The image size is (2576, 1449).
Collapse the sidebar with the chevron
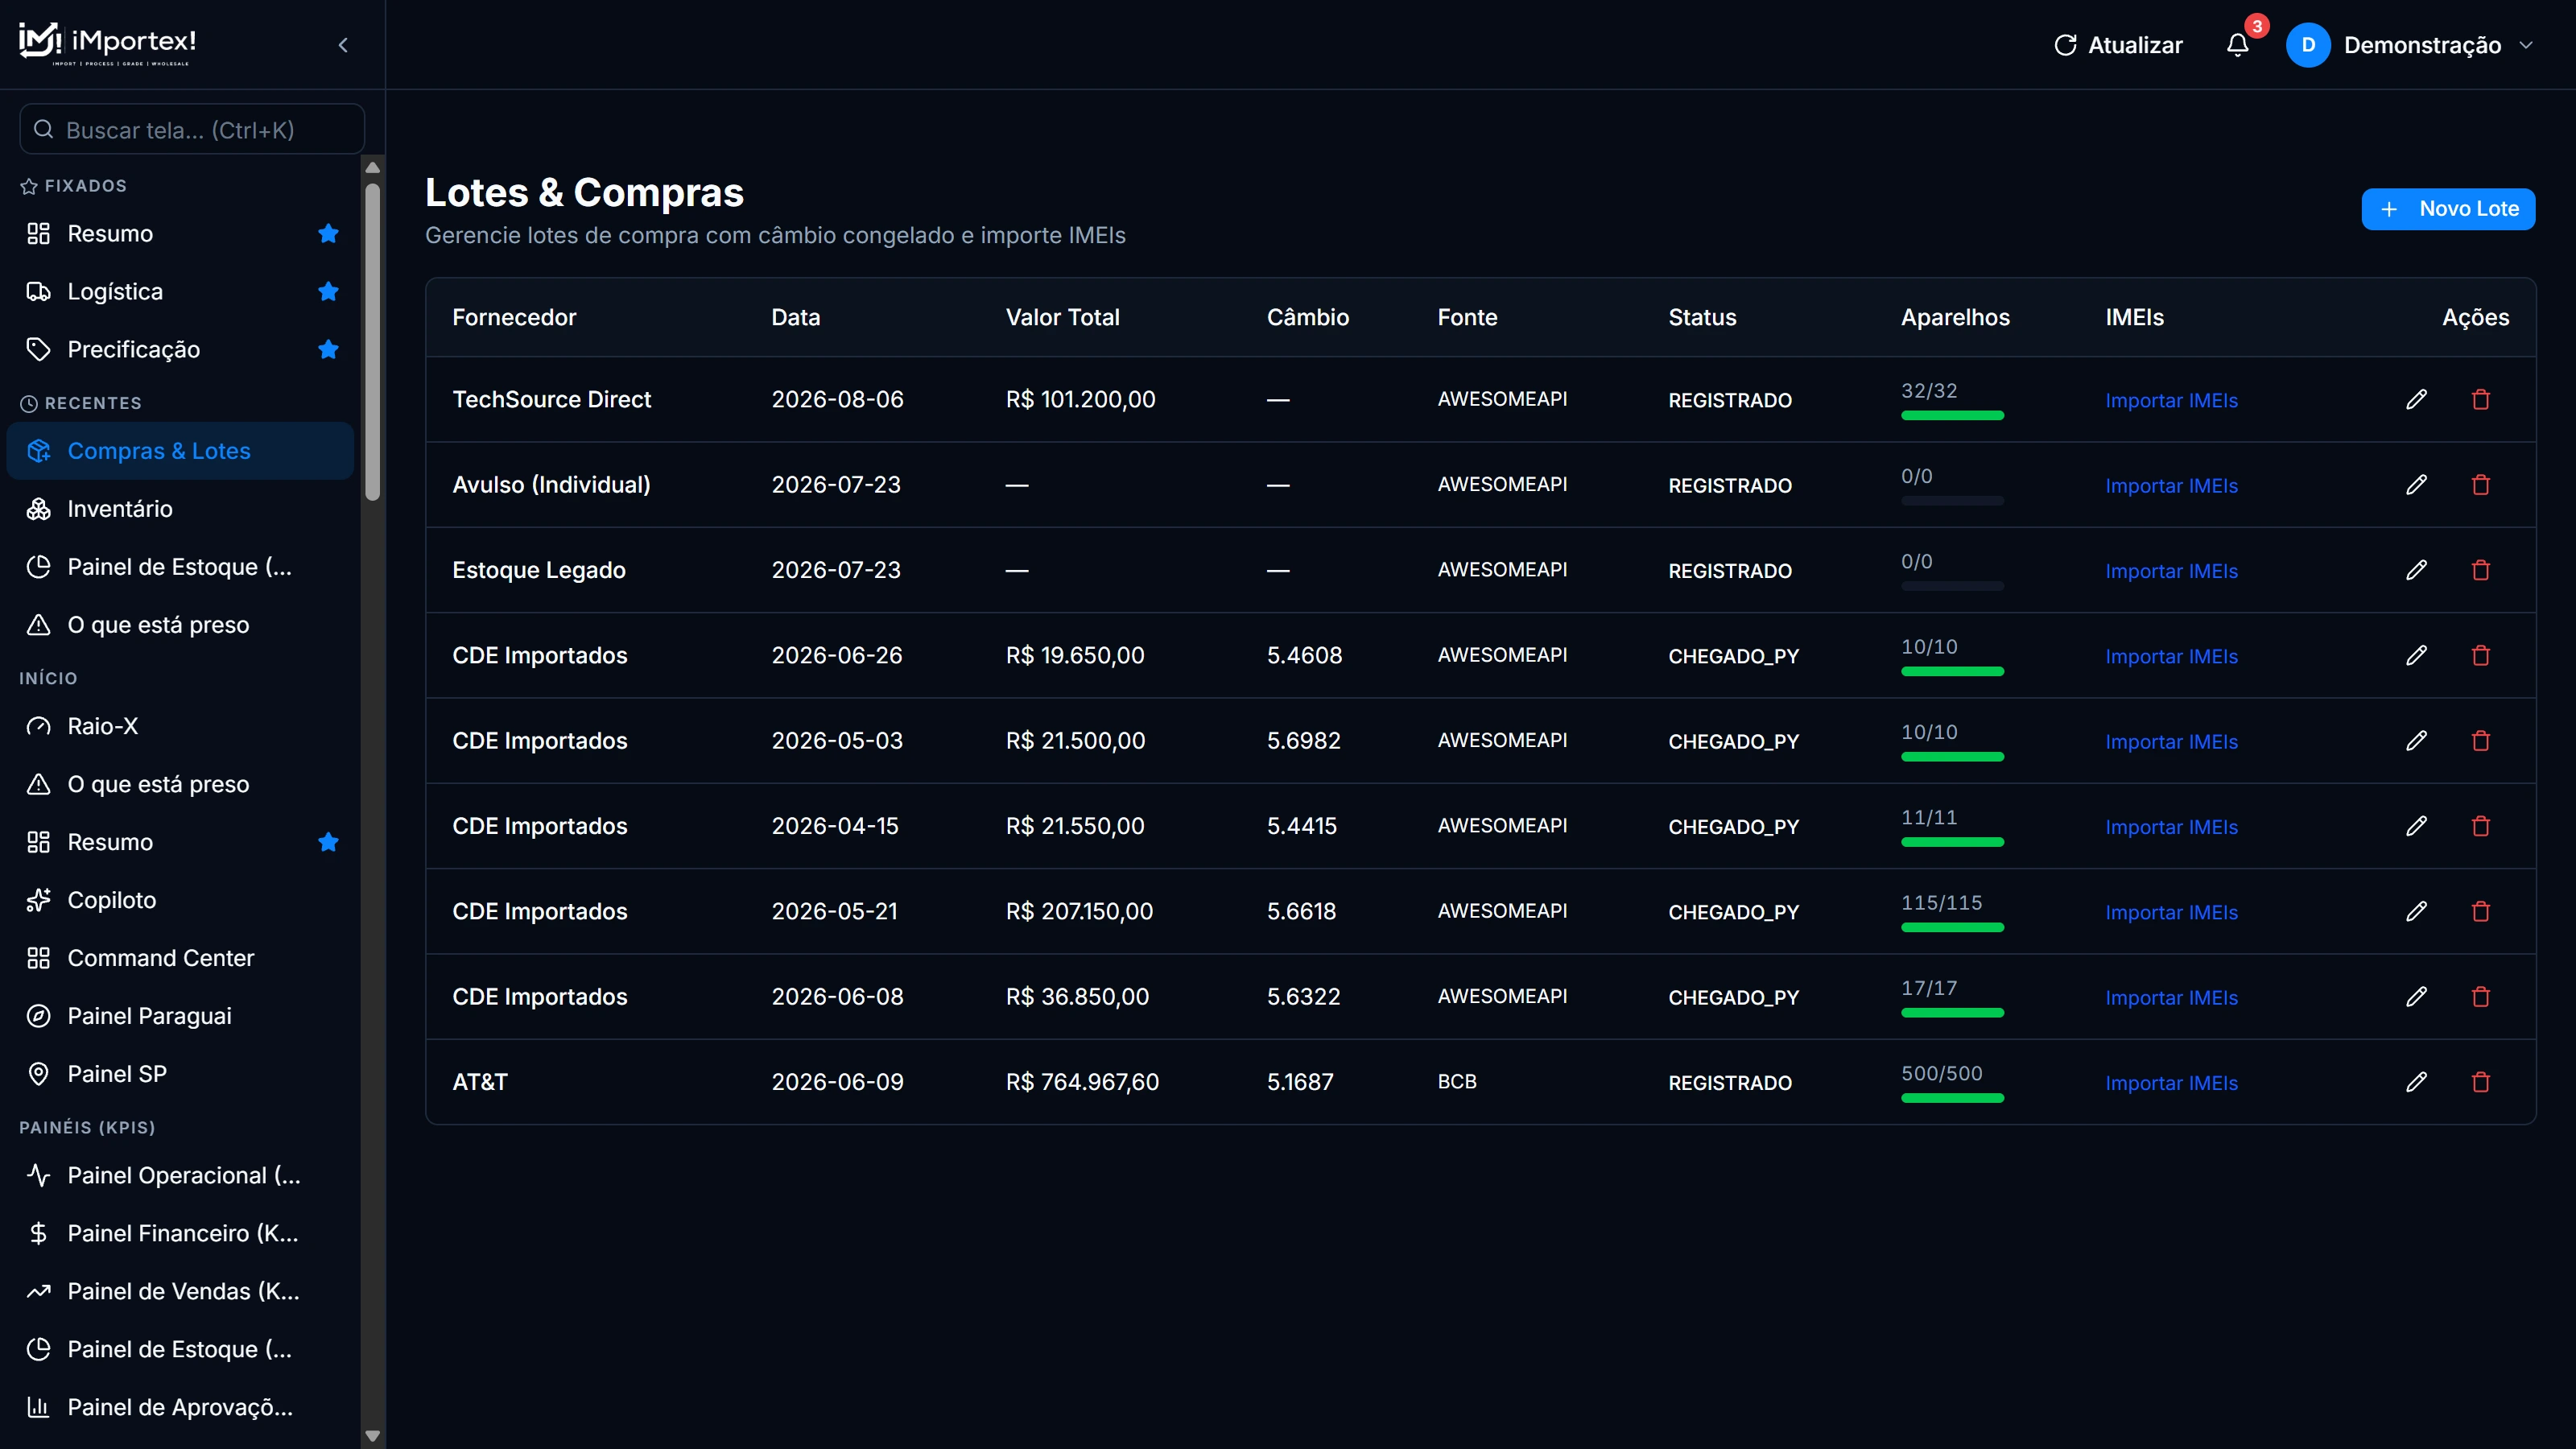pos(343,45)
